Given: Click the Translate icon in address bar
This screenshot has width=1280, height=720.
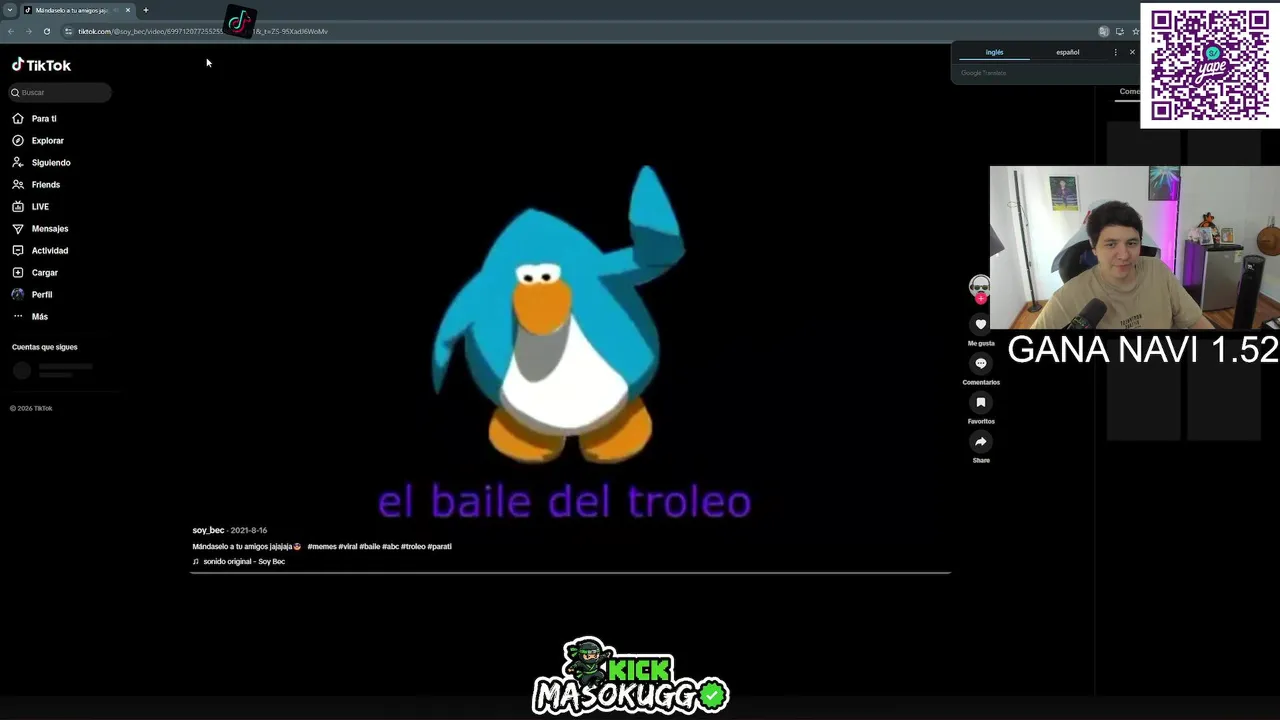Looking at the screenshot, I should [1104, 31].
